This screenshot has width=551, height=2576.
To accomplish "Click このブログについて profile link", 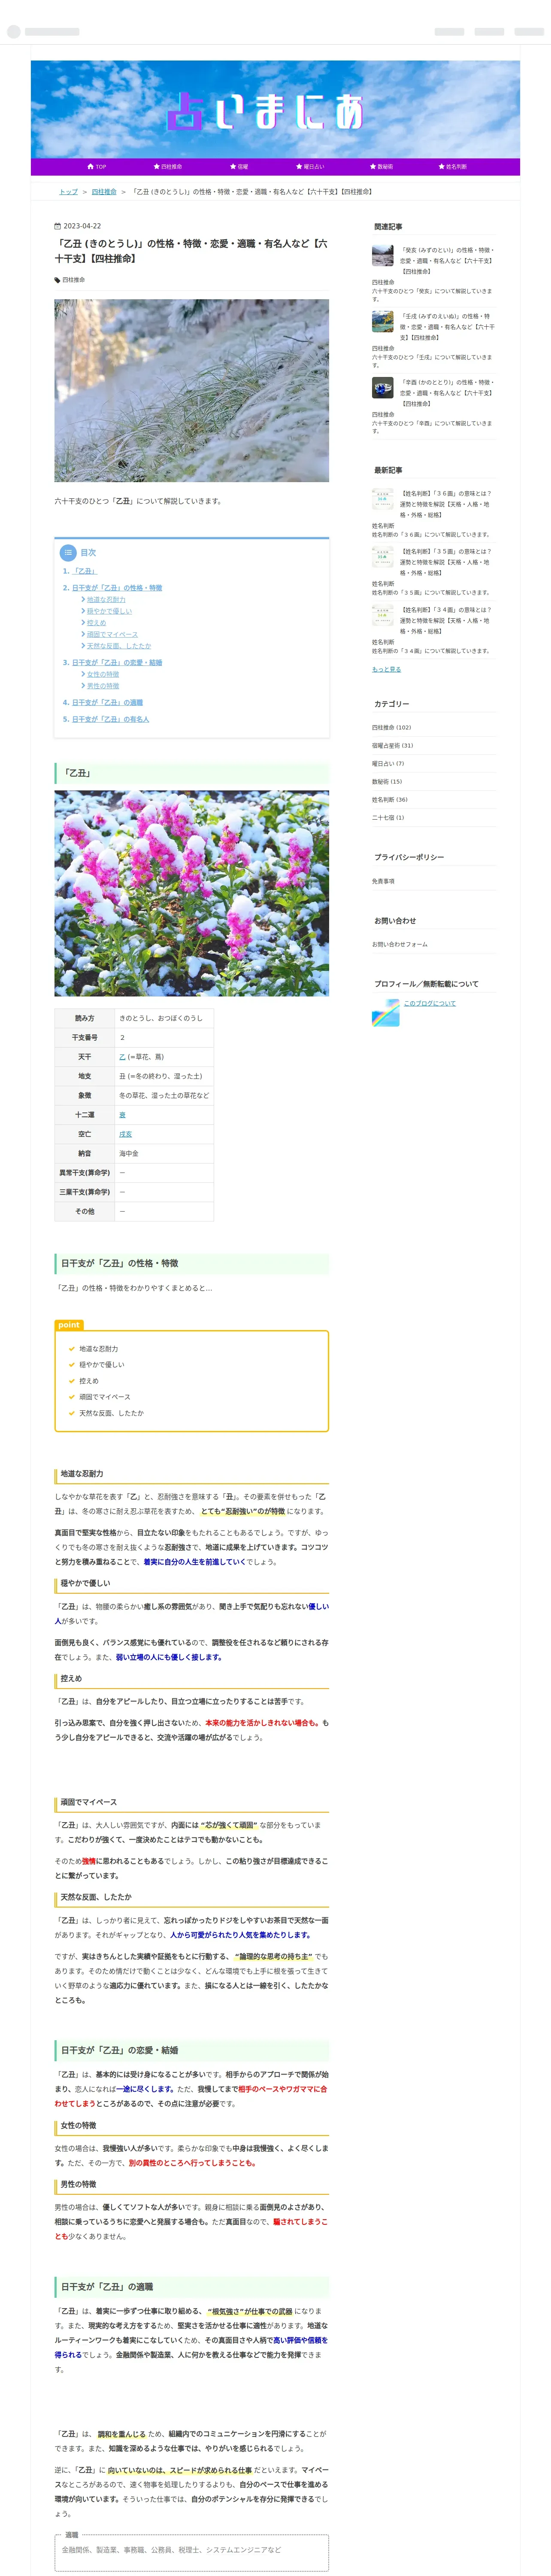I will tap(429, 1004).
